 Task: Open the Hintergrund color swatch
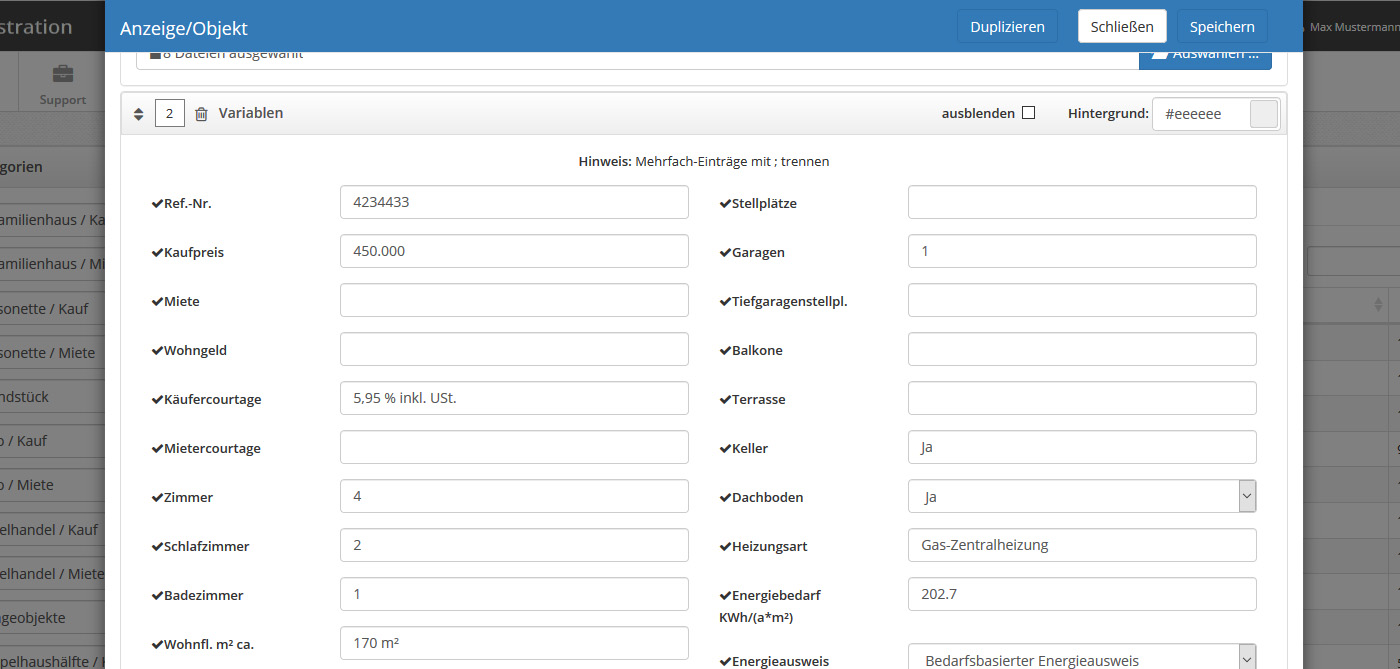pos(1264,114)
